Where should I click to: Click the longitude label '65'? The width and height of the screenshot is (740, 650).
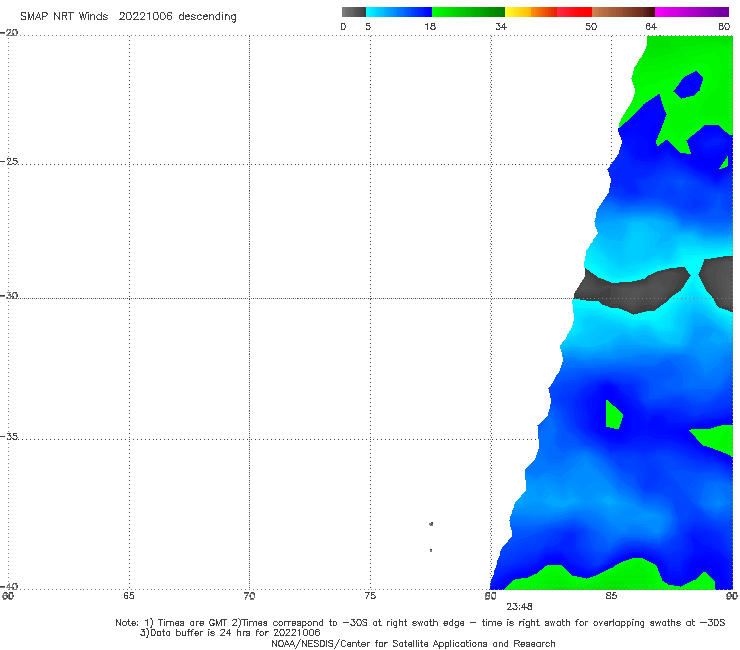pyautogui.click(x=129, y=596)
